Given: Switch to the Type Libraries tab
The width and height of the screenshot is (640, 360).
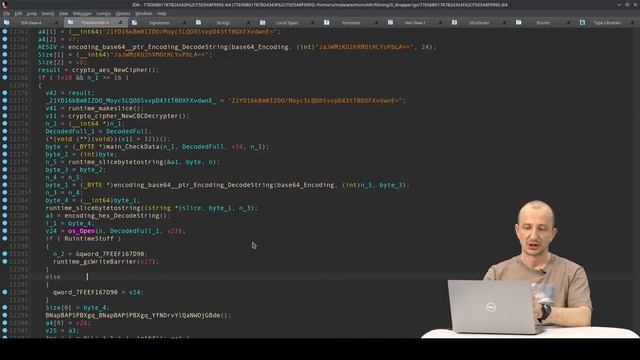Looking at the screenshot, I should [x=607, y=23].
